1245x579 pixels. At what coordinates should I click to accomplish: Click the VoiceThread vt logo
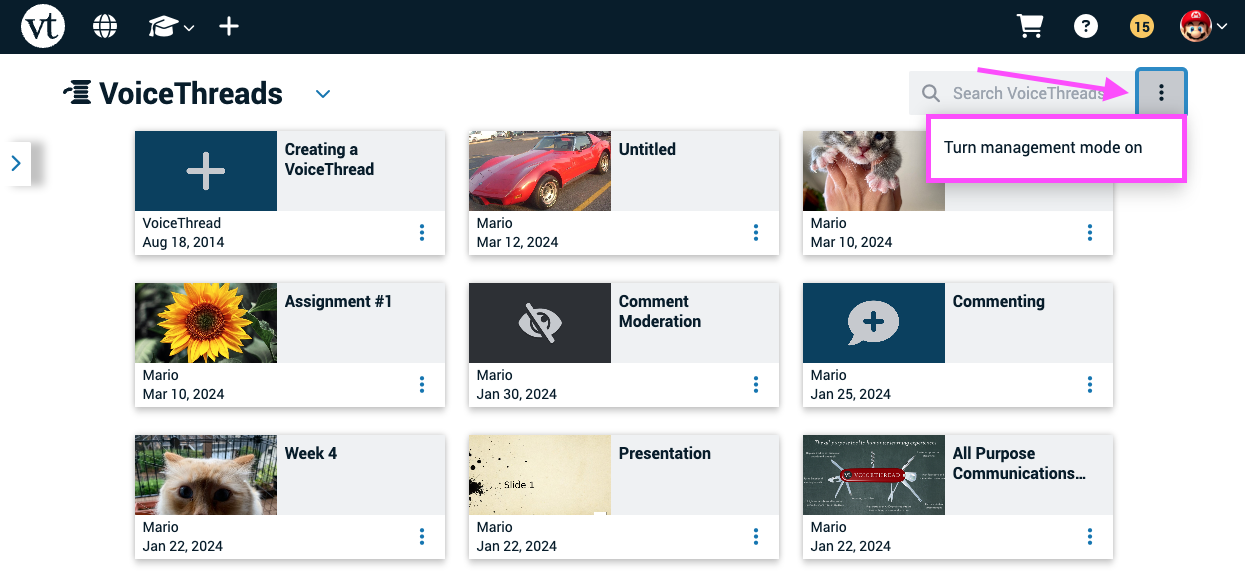click(43, 26)
